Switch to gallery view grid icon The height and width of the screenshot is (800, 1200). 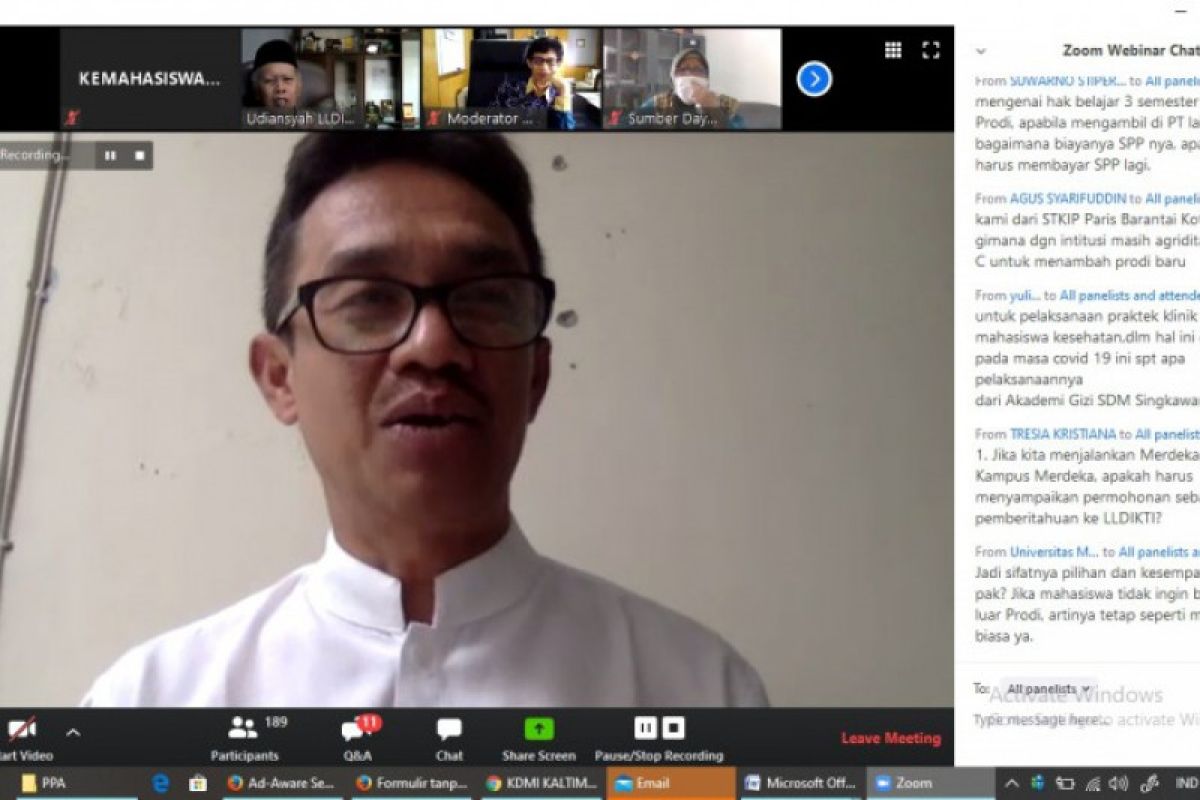click(893, 50)
